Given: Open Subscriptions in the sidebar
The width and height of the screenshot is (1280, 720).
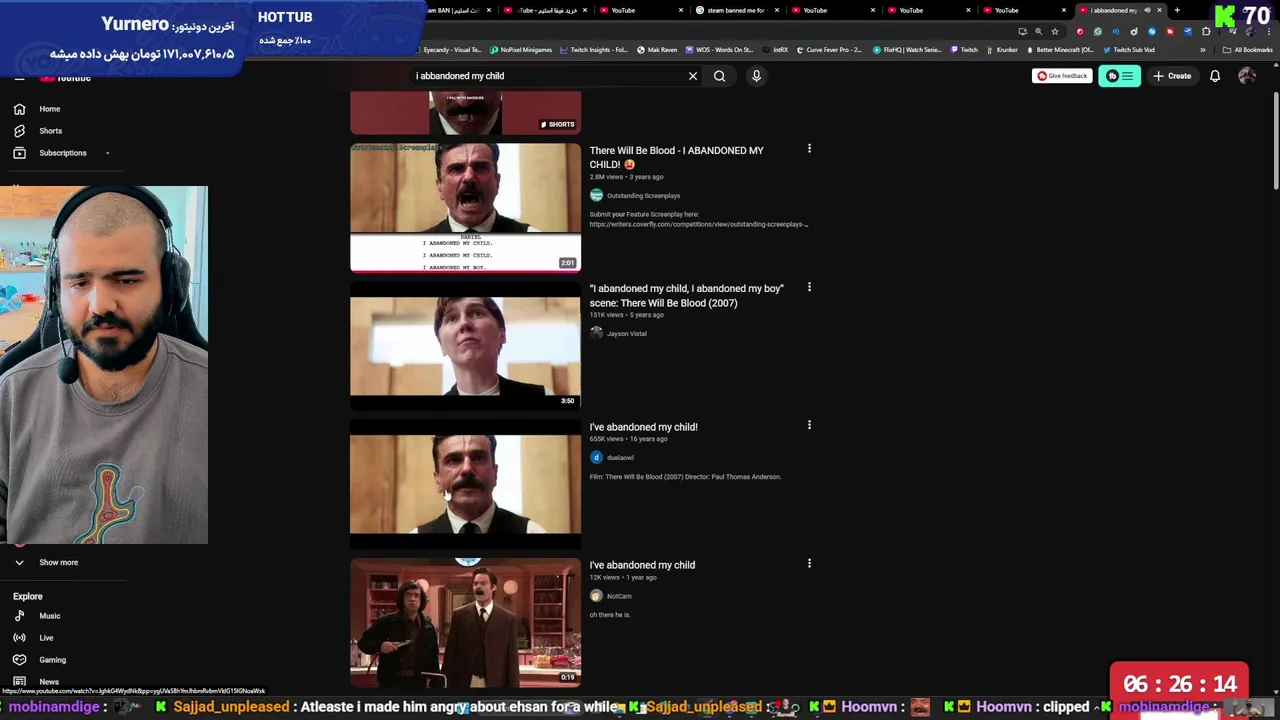Looking at the screenshot, I should (x=62, y=153).
